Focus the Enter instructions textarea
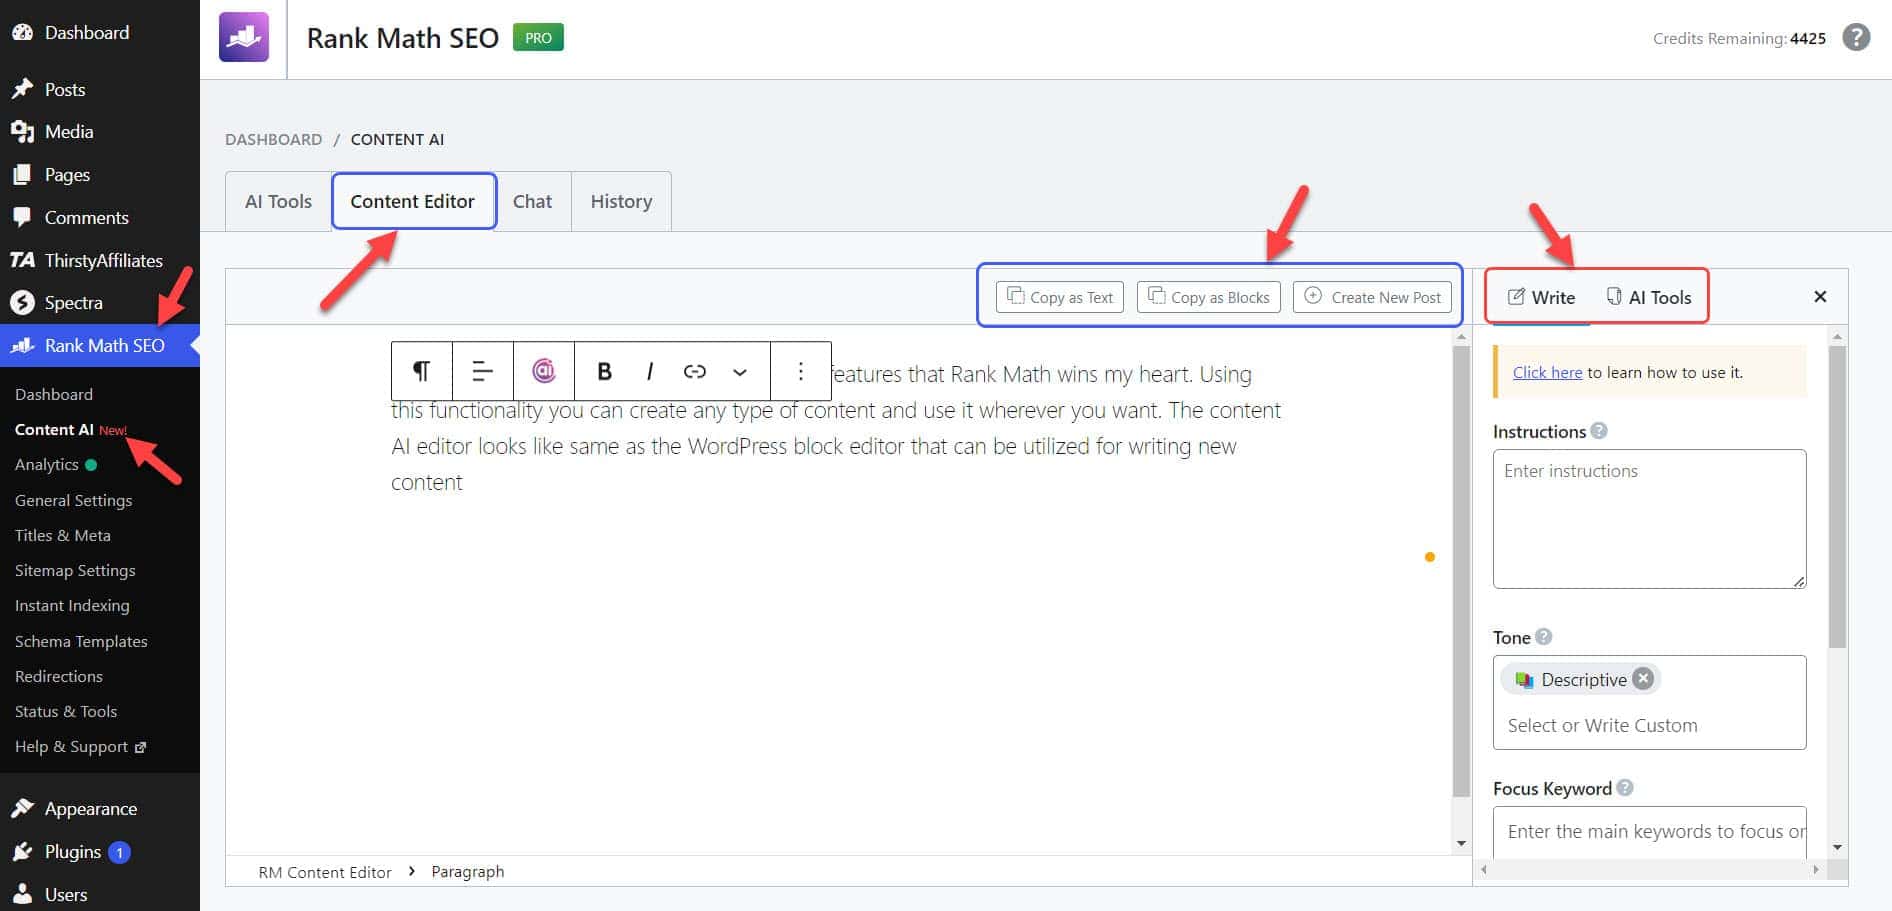 pos(1650,519)
